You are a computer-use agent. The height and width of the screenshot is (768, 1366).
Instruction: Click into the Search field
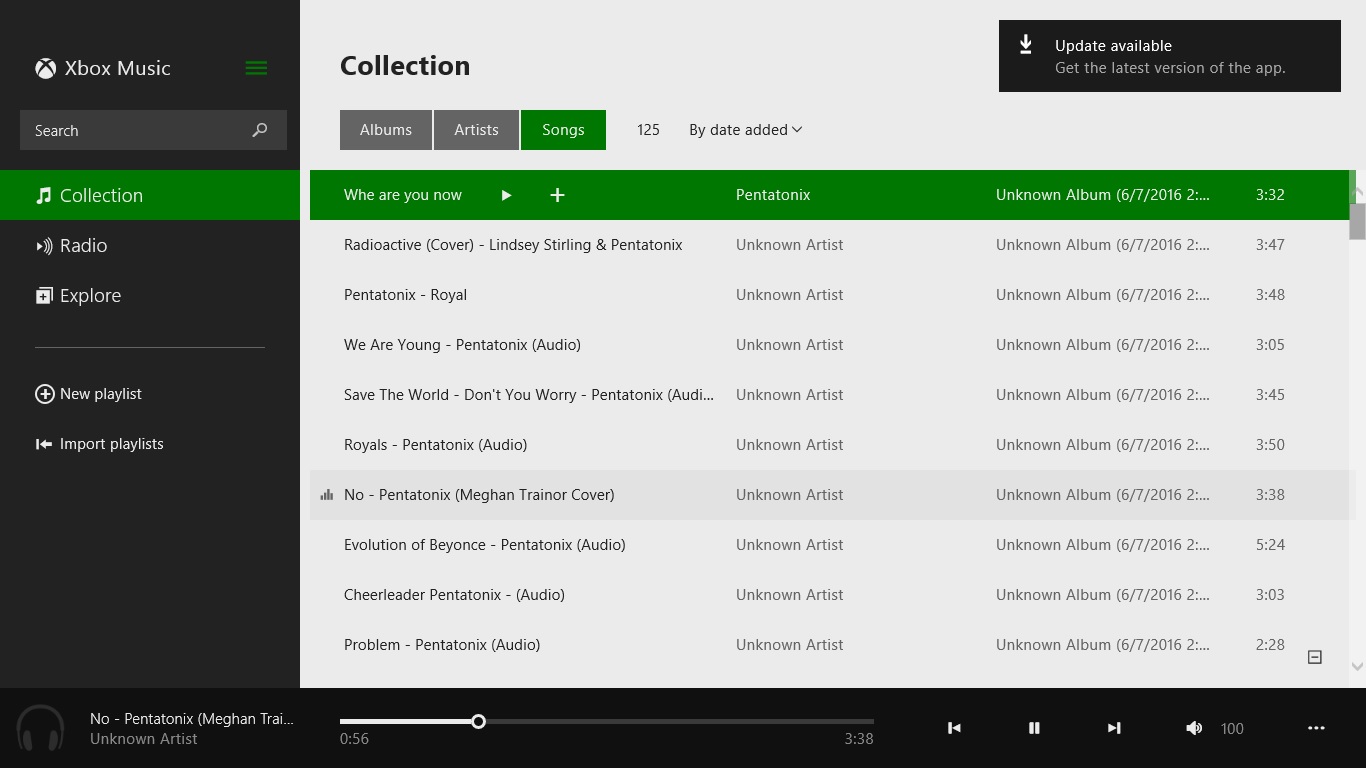(153, 130)
